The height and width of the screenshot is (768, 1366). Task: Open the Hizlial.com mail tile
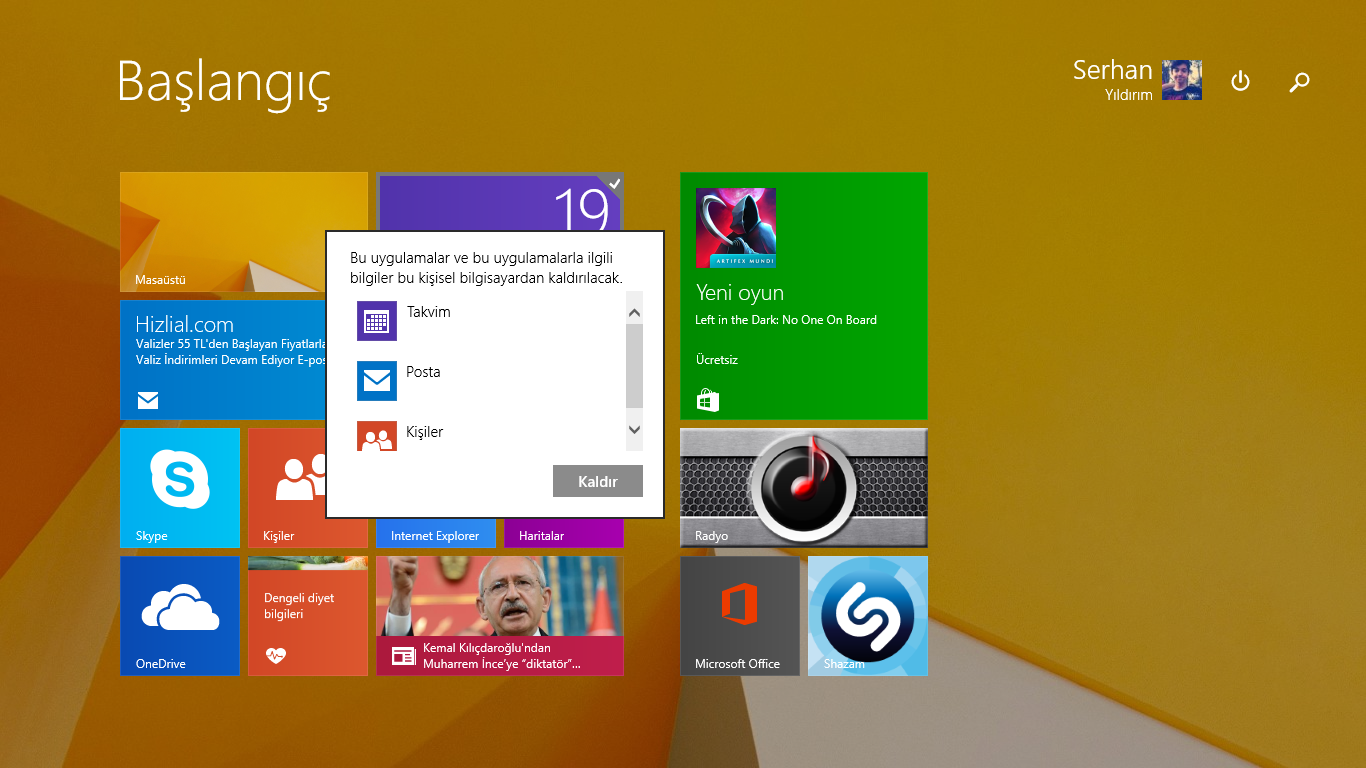[222, 360]
